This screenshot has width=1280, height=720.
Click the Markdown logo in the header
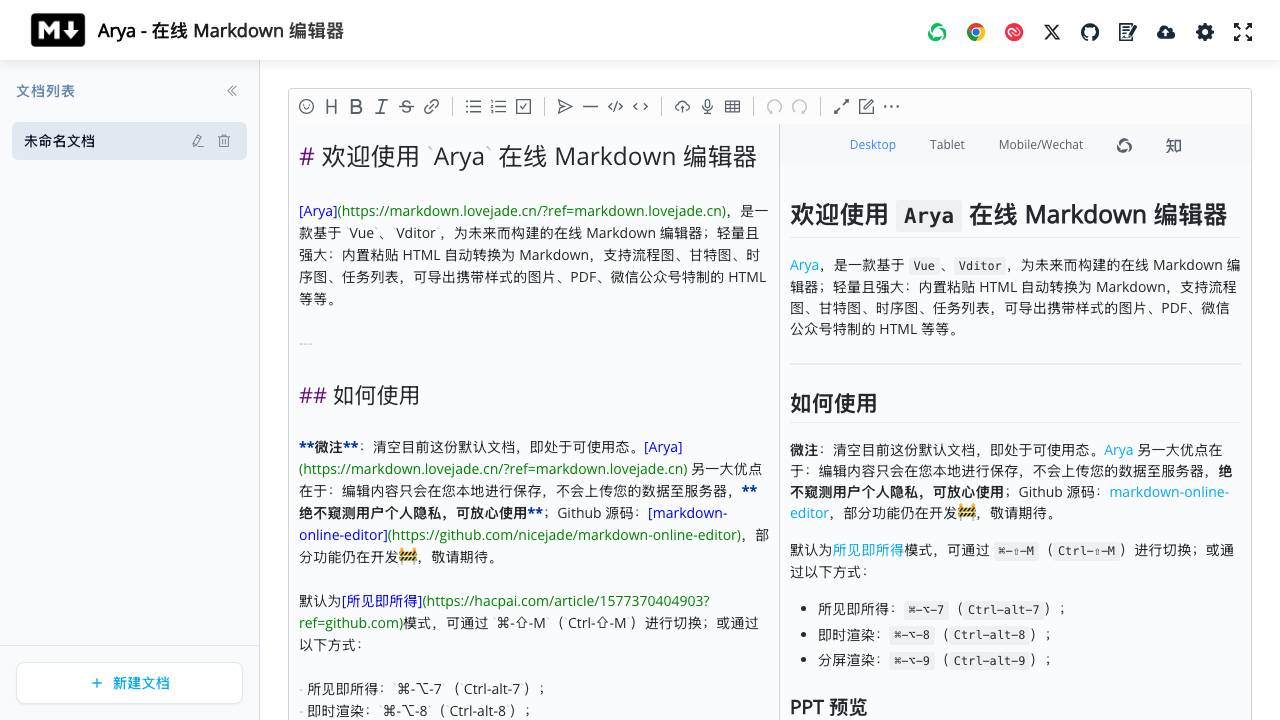coord(58,30)
